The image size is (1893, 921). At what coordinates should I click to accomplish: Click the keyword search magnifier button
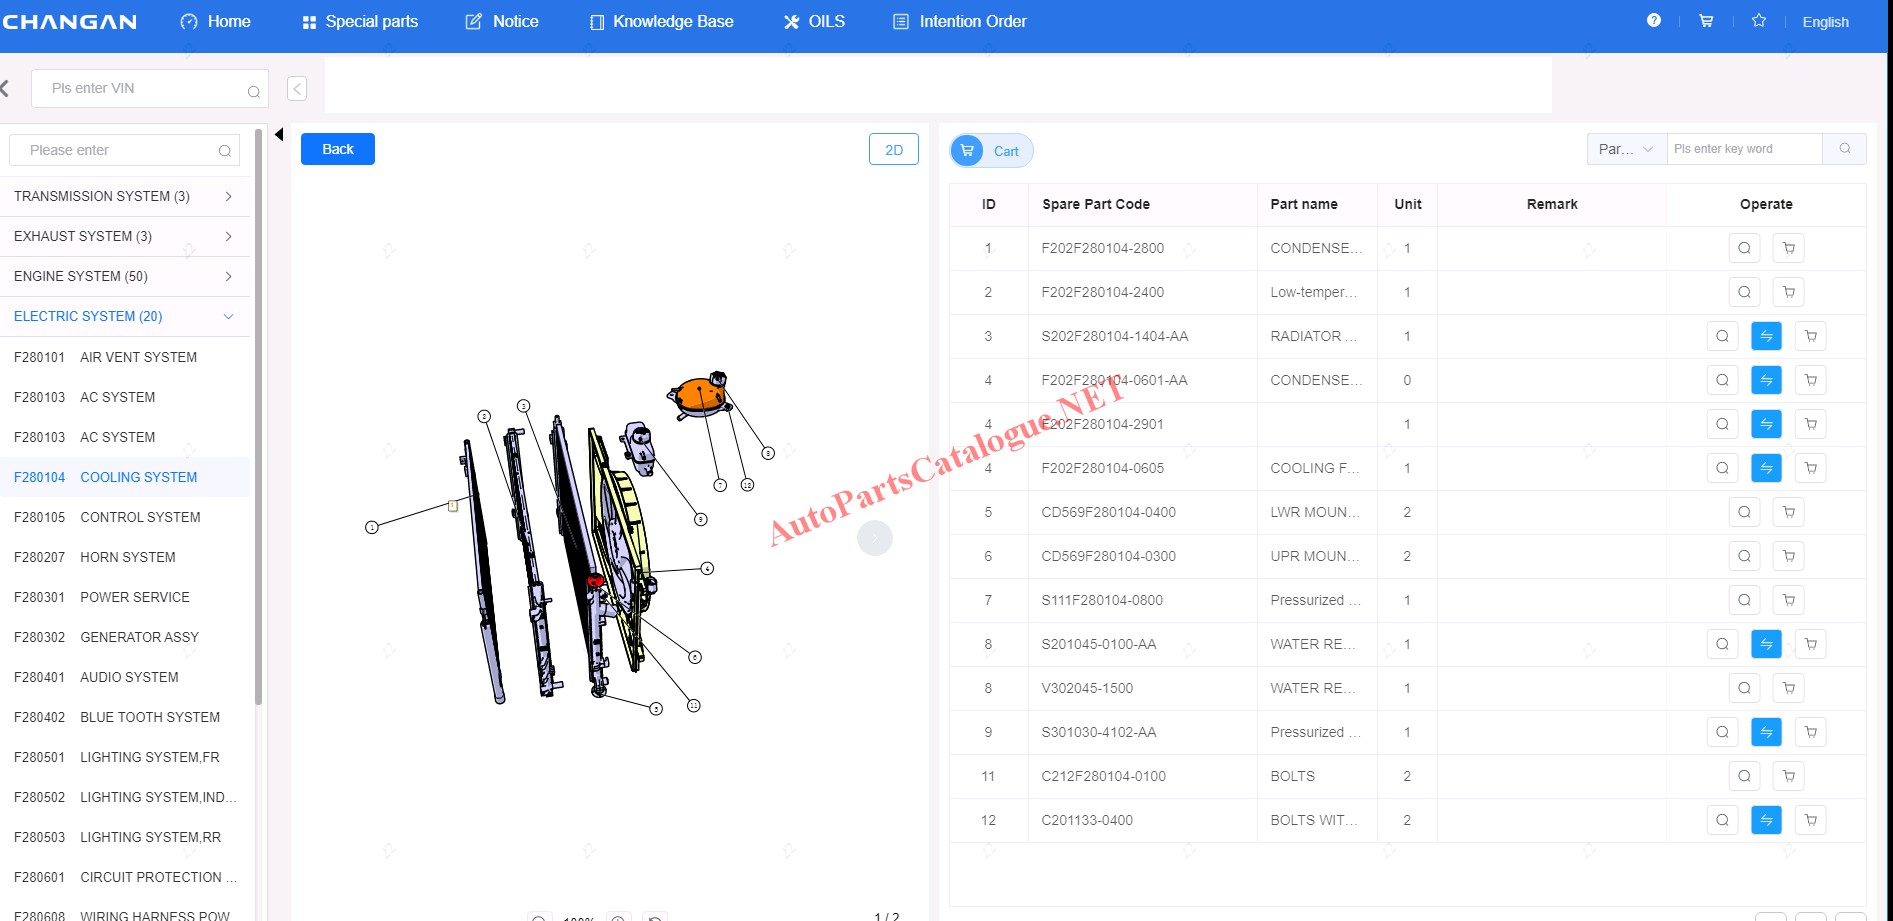(1844, 149)
